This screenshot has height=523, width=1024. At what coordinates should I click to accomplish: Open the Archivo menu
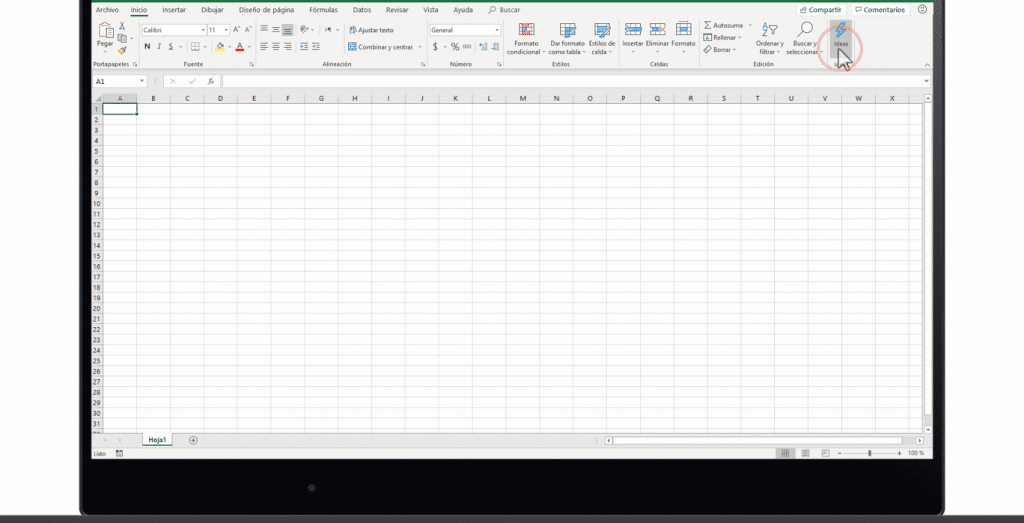pyautogui.click(x=107, y=10)
